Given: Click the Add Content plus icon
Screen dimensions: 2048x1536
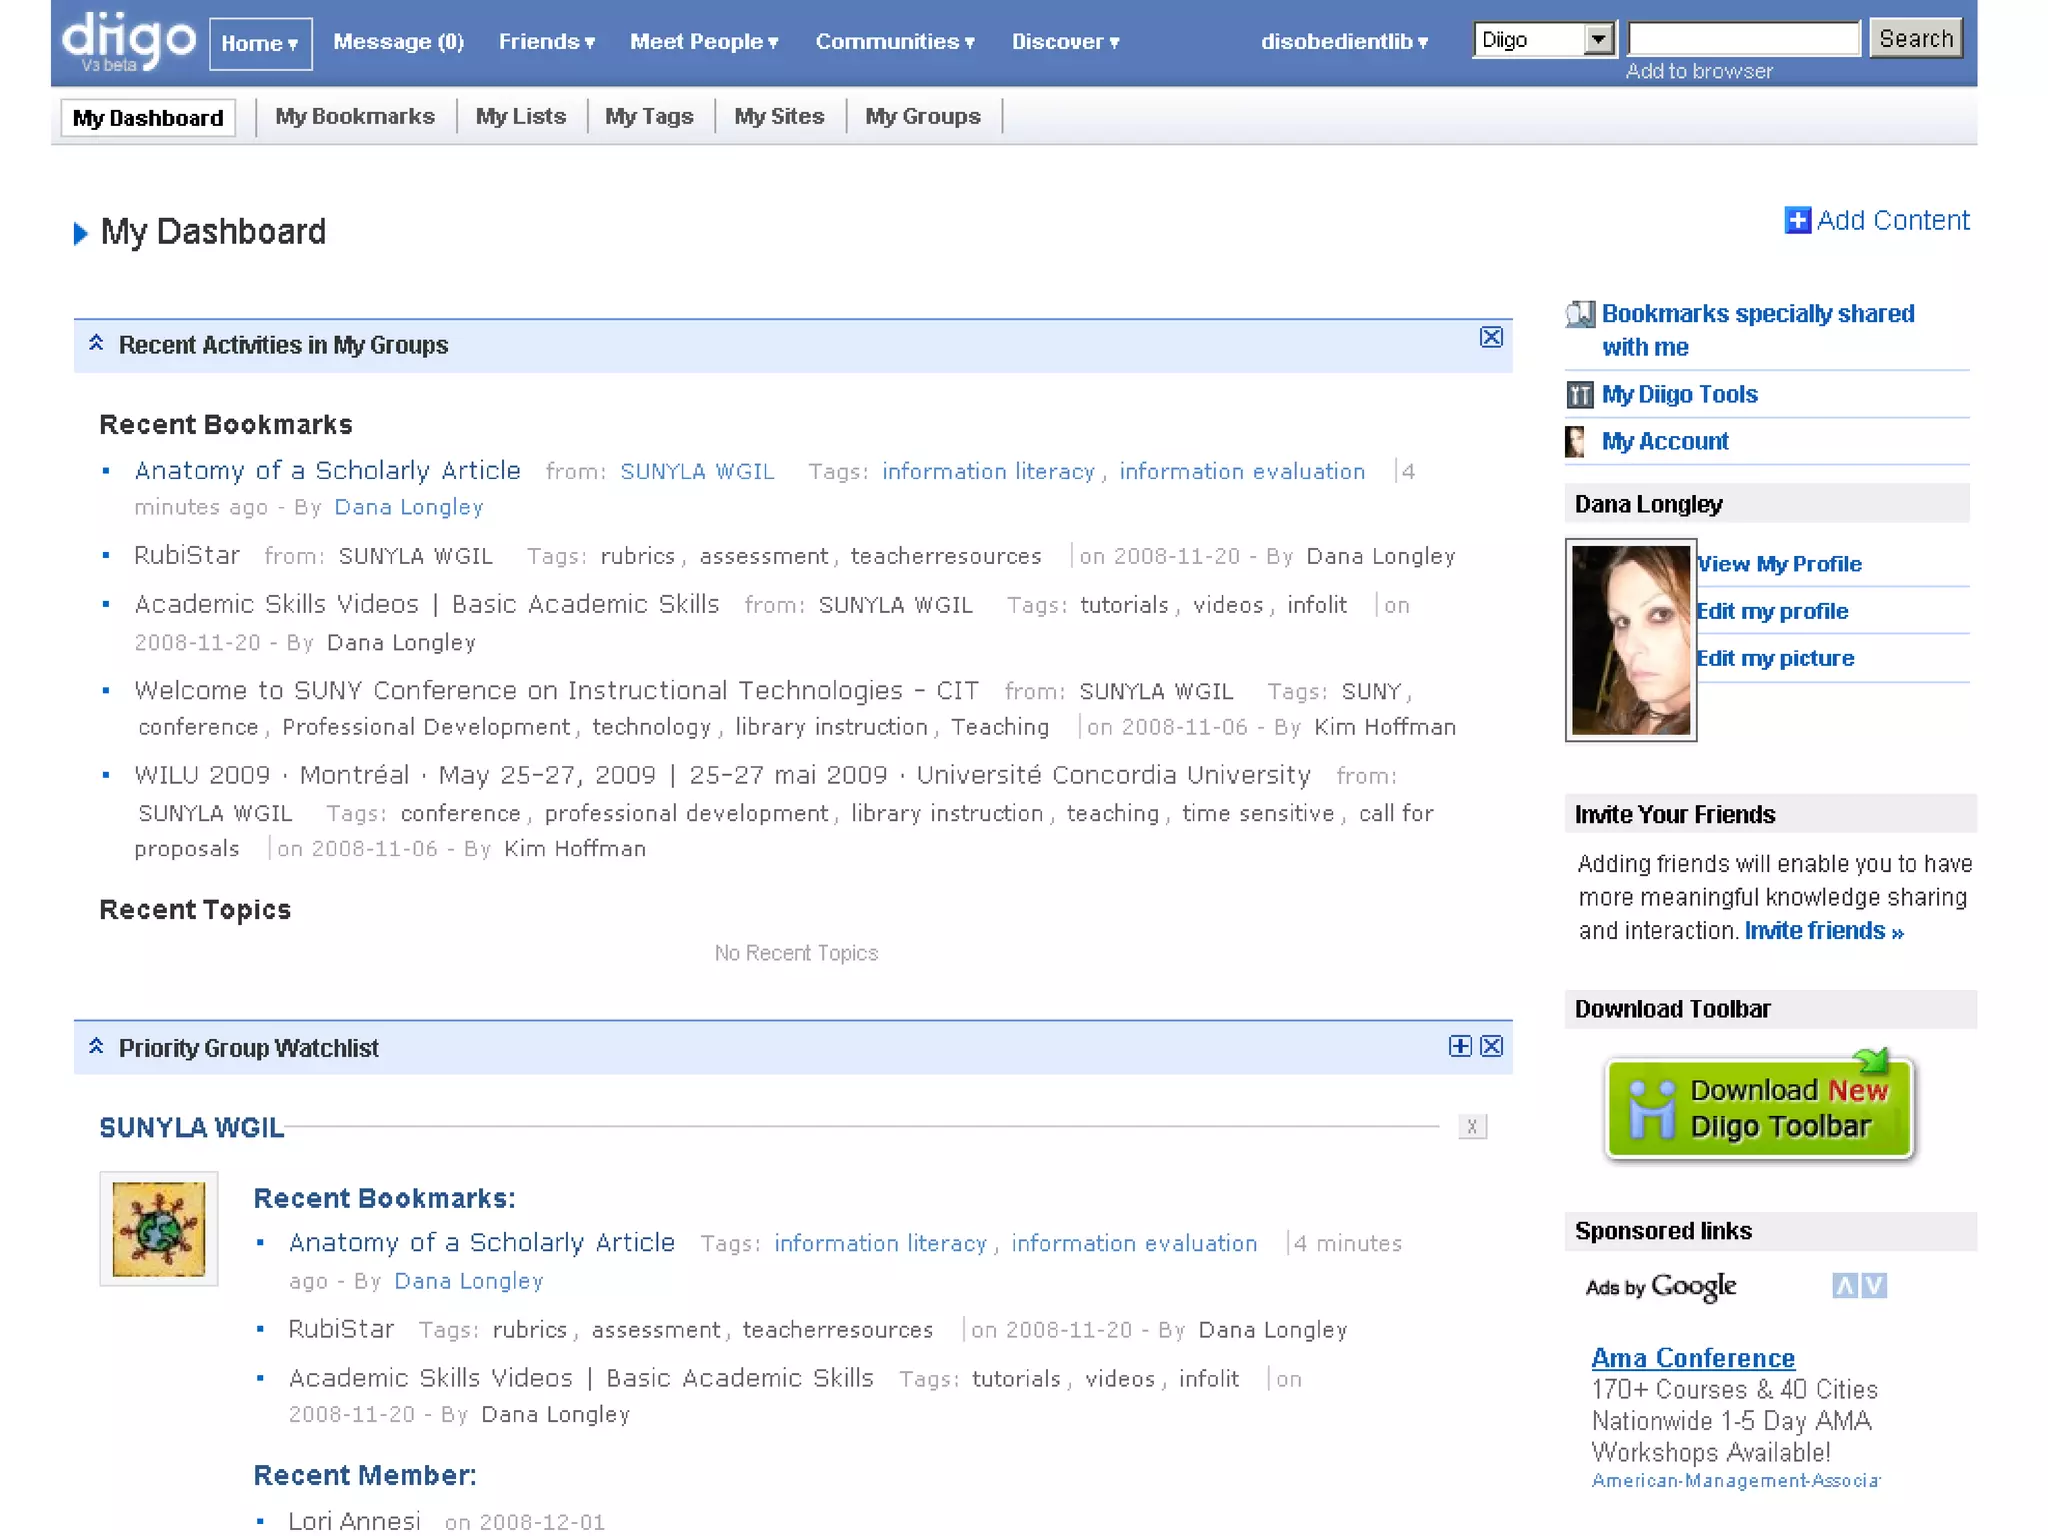Looking at the screenshot, I should pos(1796,220).
